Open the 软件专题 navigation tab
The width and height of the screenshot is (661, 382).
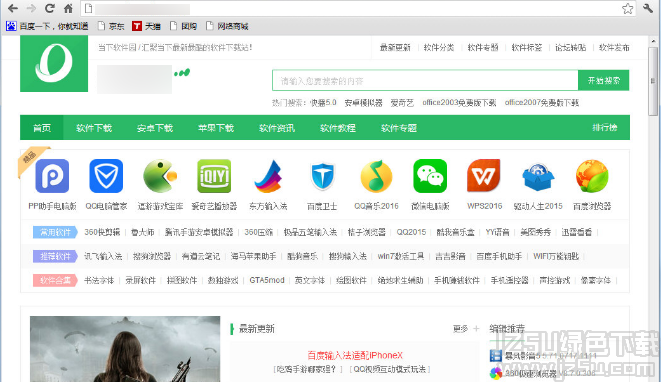pos(399,128)
